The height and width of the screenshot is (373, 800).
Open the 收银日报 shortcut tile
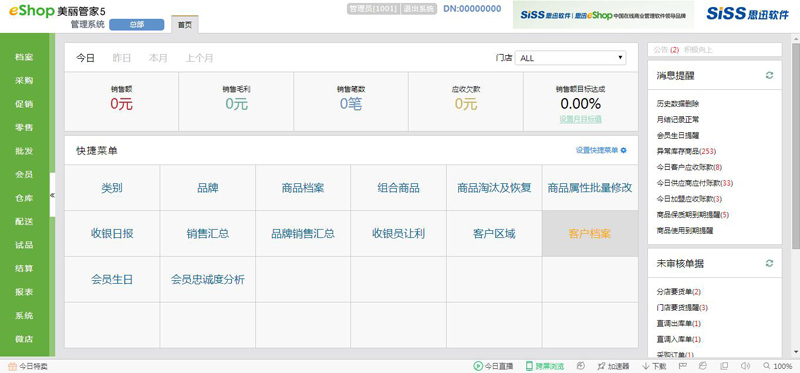click(x=112, y=234)
